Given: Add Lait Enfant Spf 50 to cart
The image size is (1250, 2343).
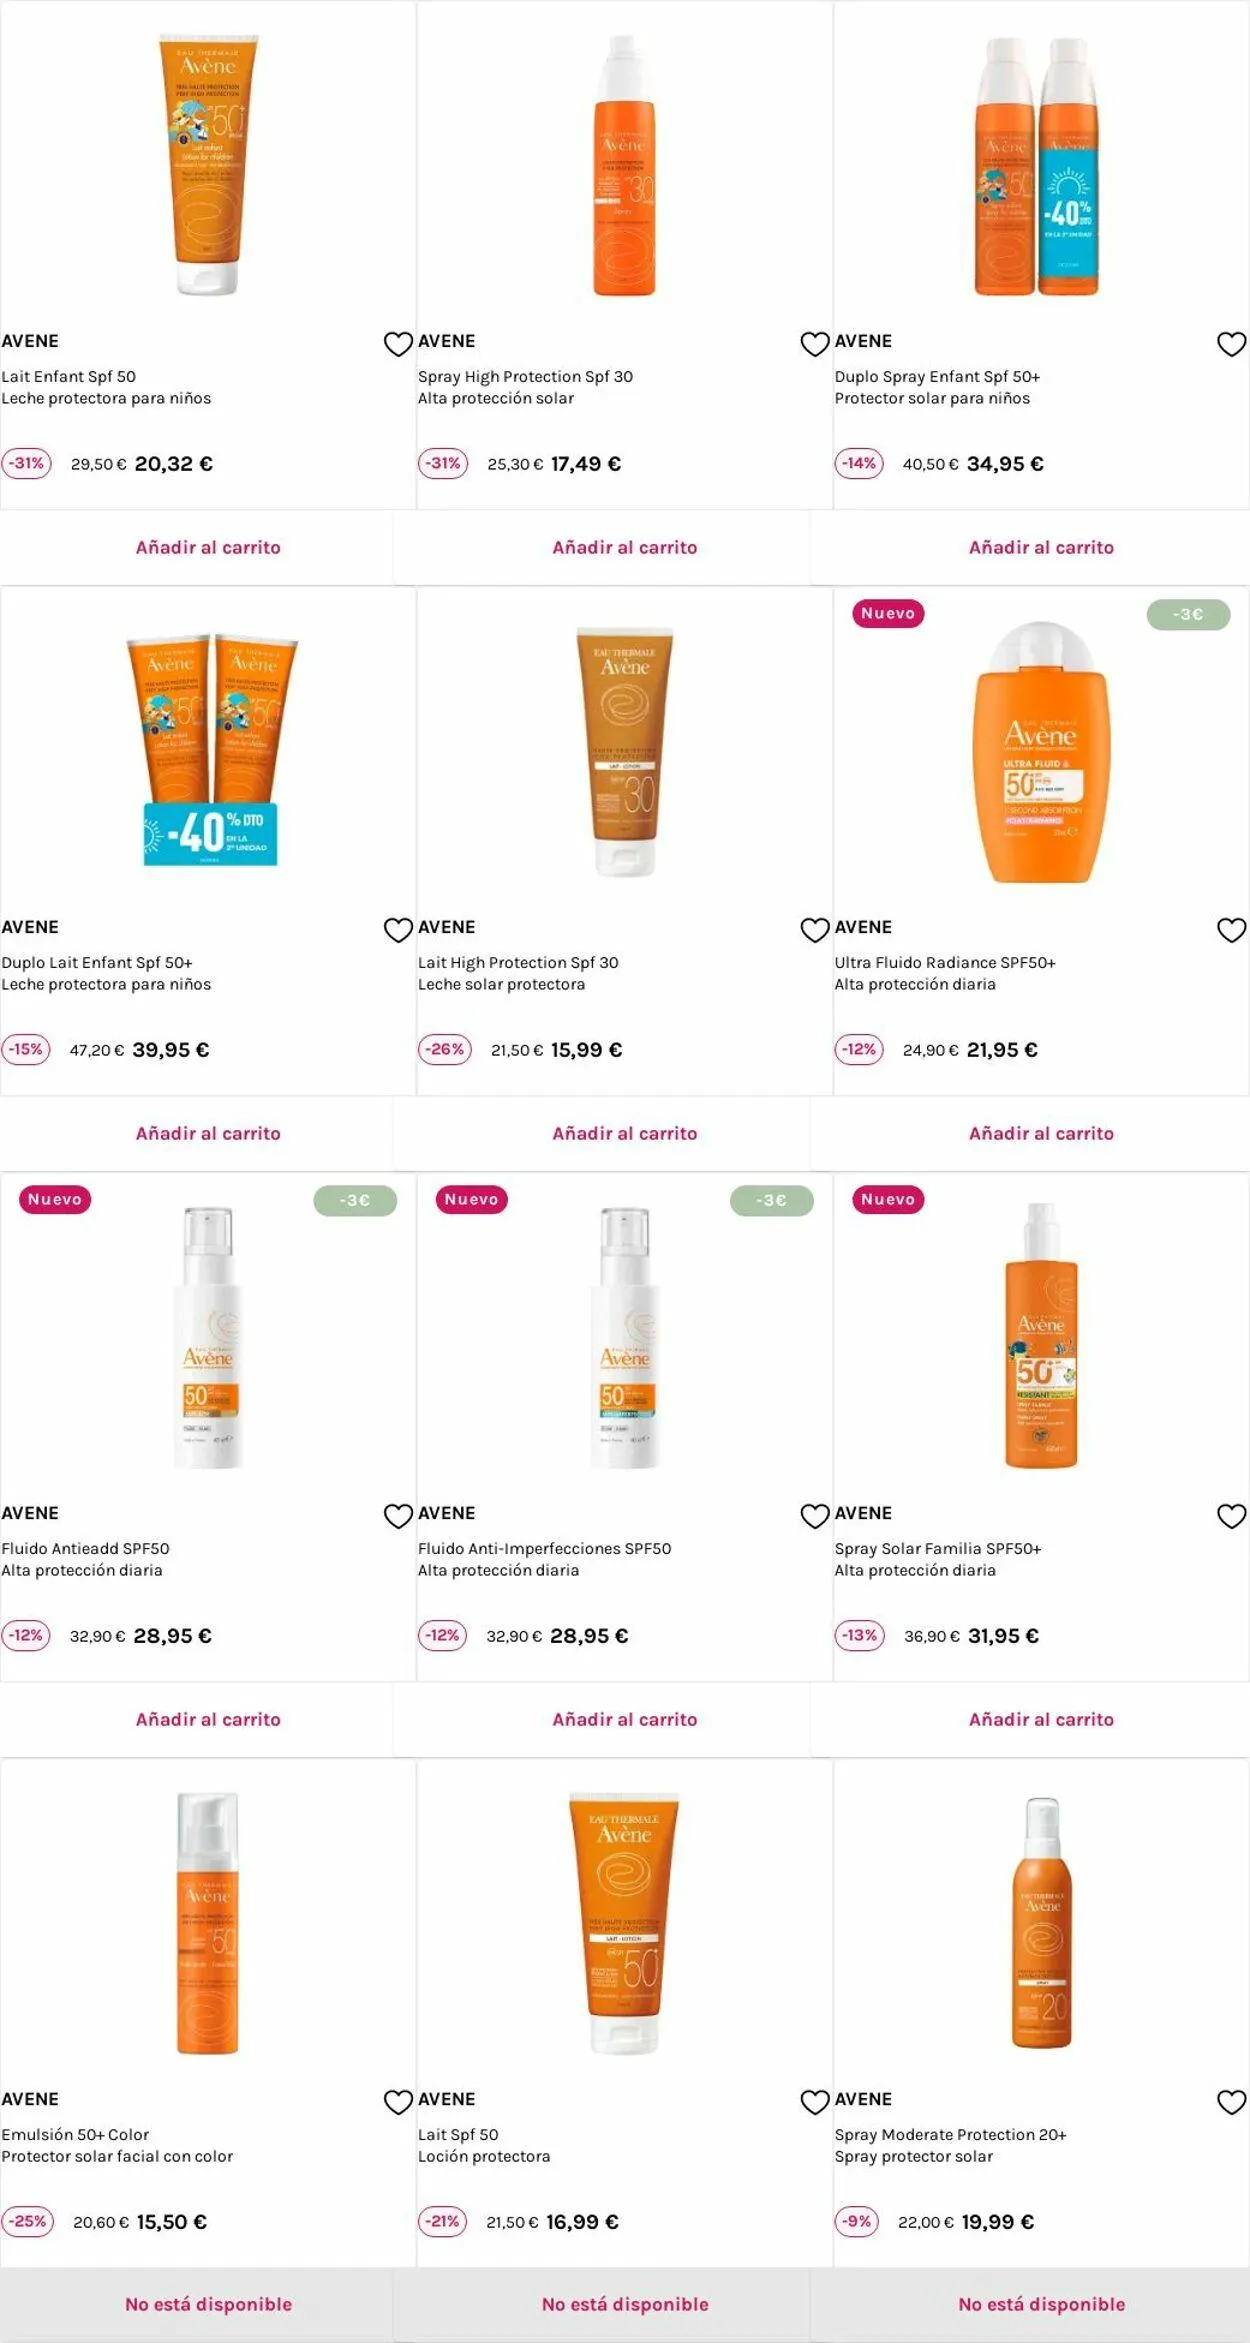Looking at the screenshot, I should tap(208, 547).
